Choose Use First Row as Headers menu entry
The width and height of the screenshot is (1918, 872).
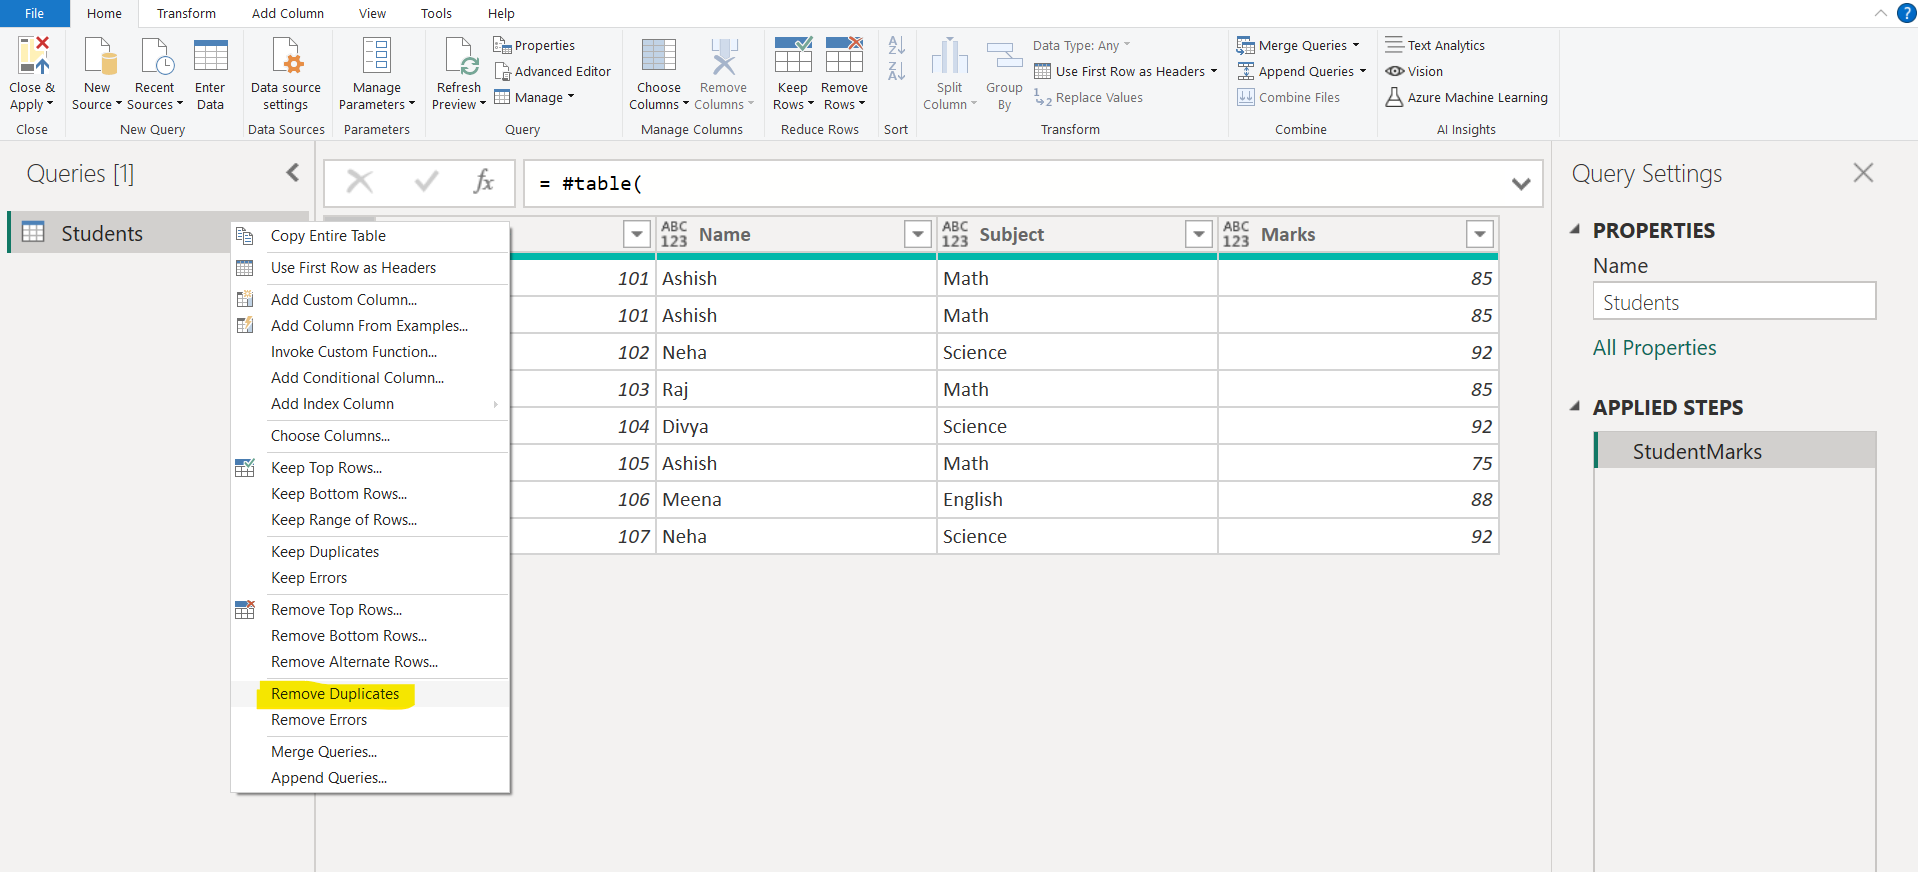click(x=353, y=268)
